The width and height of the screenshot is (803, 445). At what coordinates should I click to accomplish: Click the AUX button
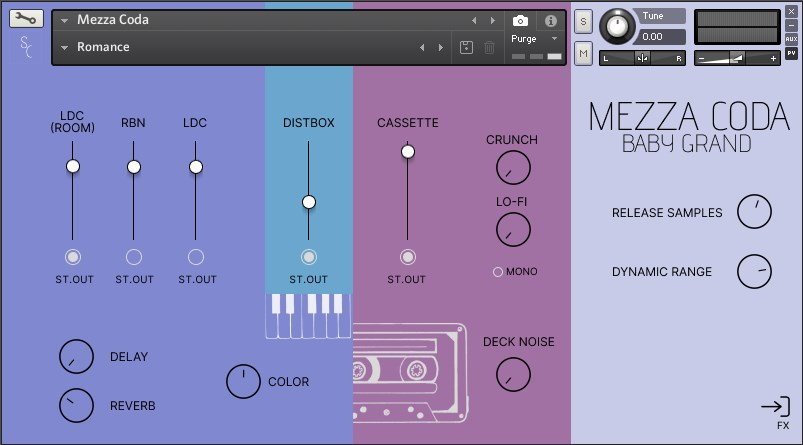(791, 39)
